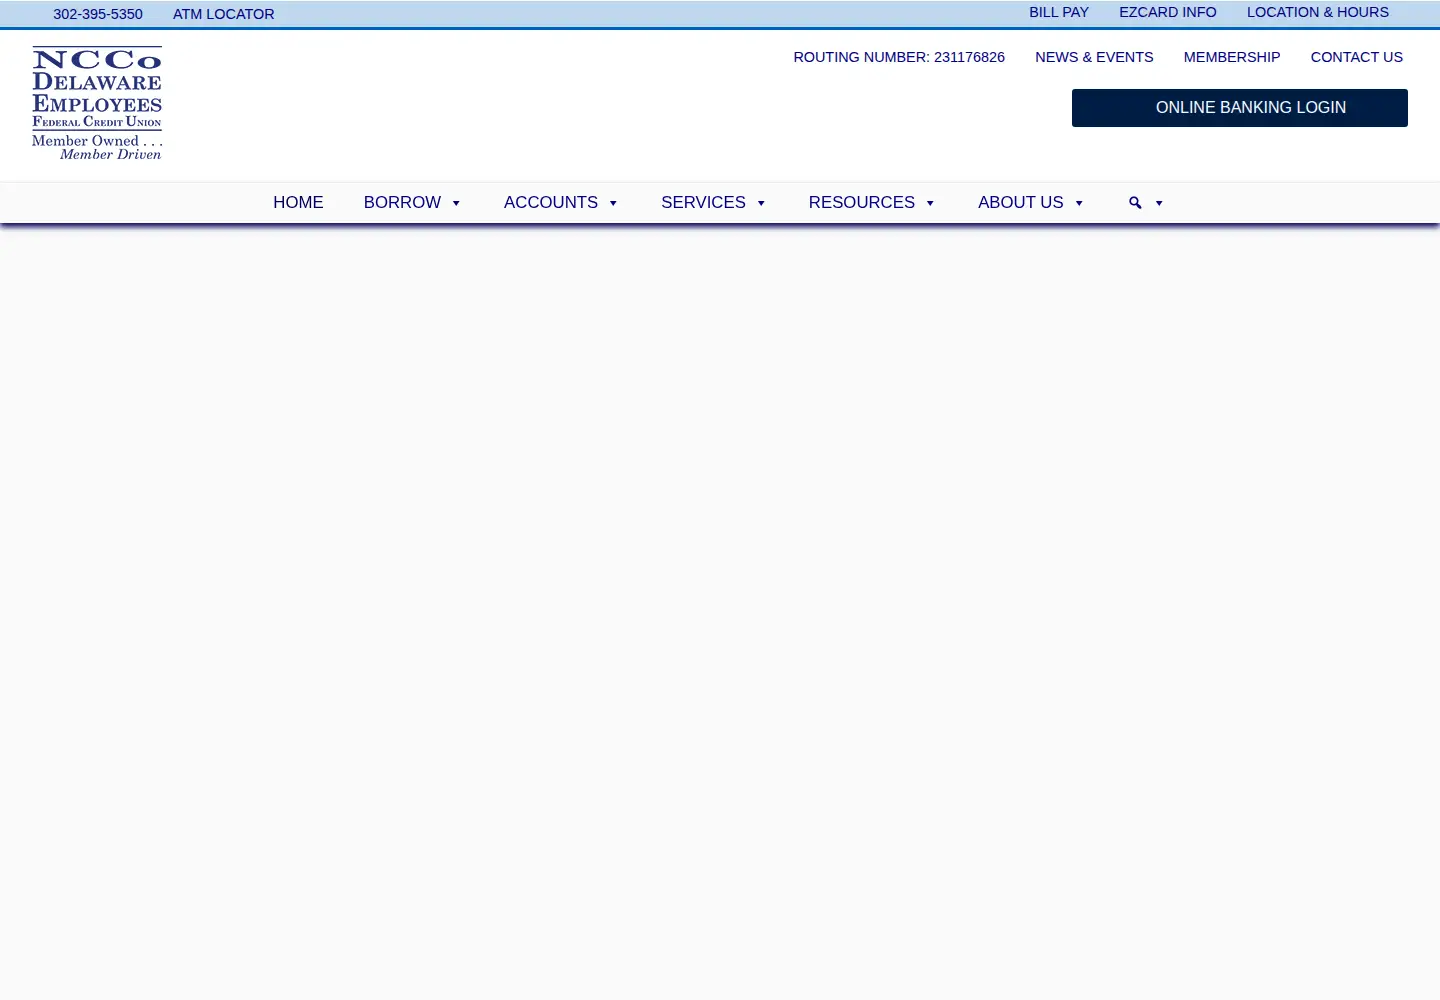Open the Services menu
Screen dimensions: 1440x1000
(703, 202)
